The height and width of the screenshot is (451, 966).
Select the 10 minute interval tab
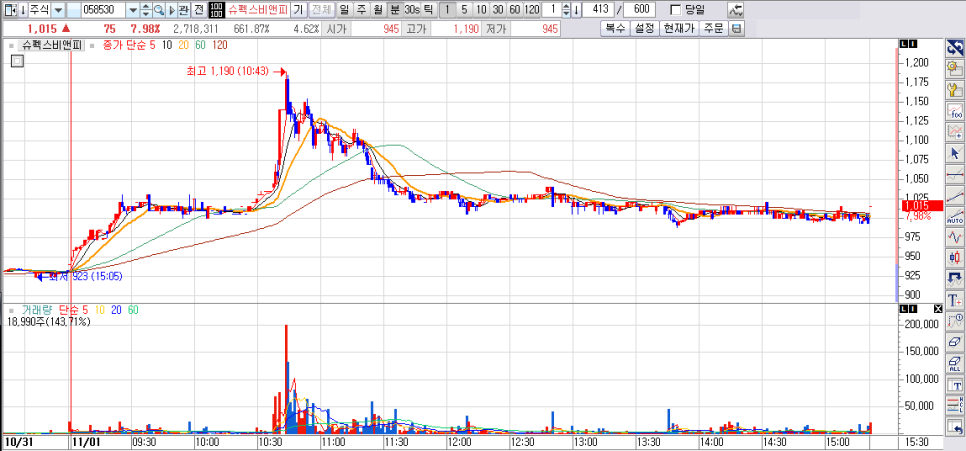pyautogui.click(x=481, y=10)
